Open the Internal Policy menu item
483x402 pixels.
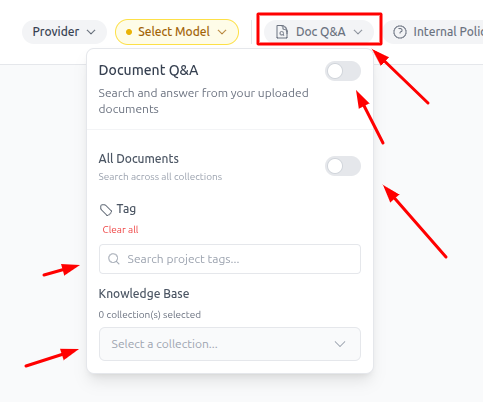pyautogui.click(x=435, y=32)
